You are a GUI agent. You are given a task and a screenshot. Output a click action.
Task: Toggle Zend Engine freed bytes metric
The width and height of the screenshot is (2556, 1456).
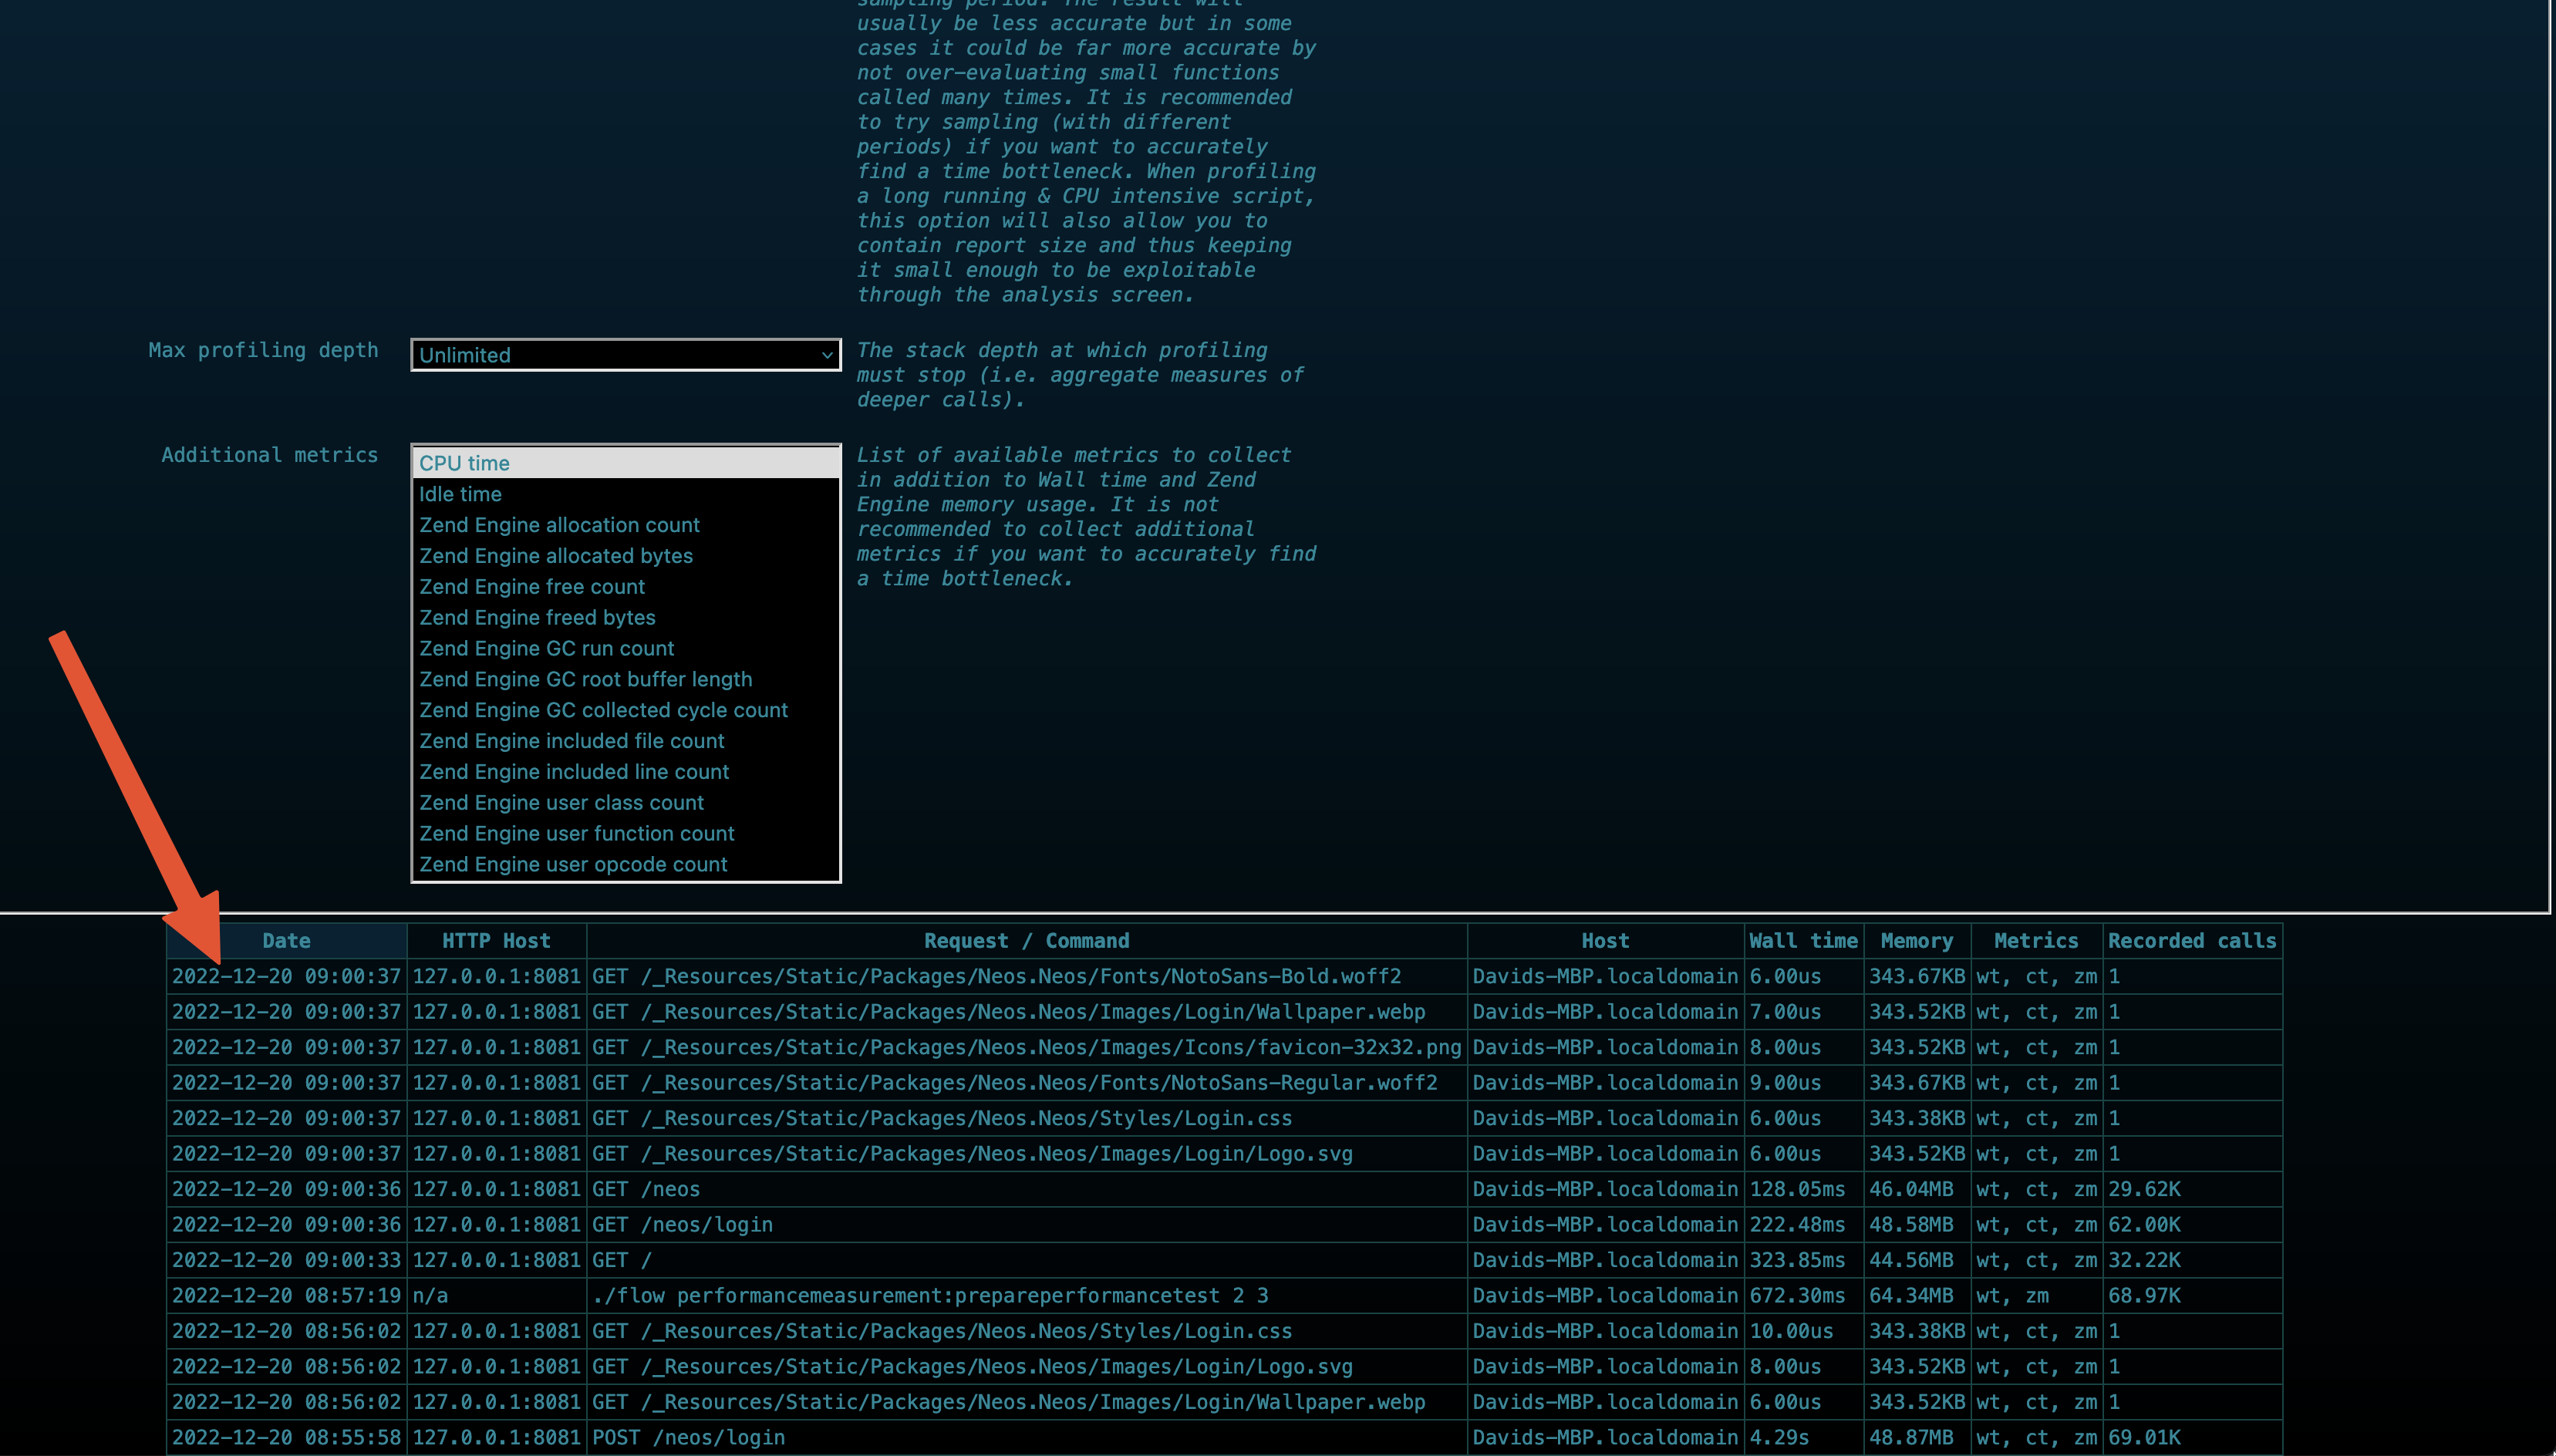(x=537, y=616)
